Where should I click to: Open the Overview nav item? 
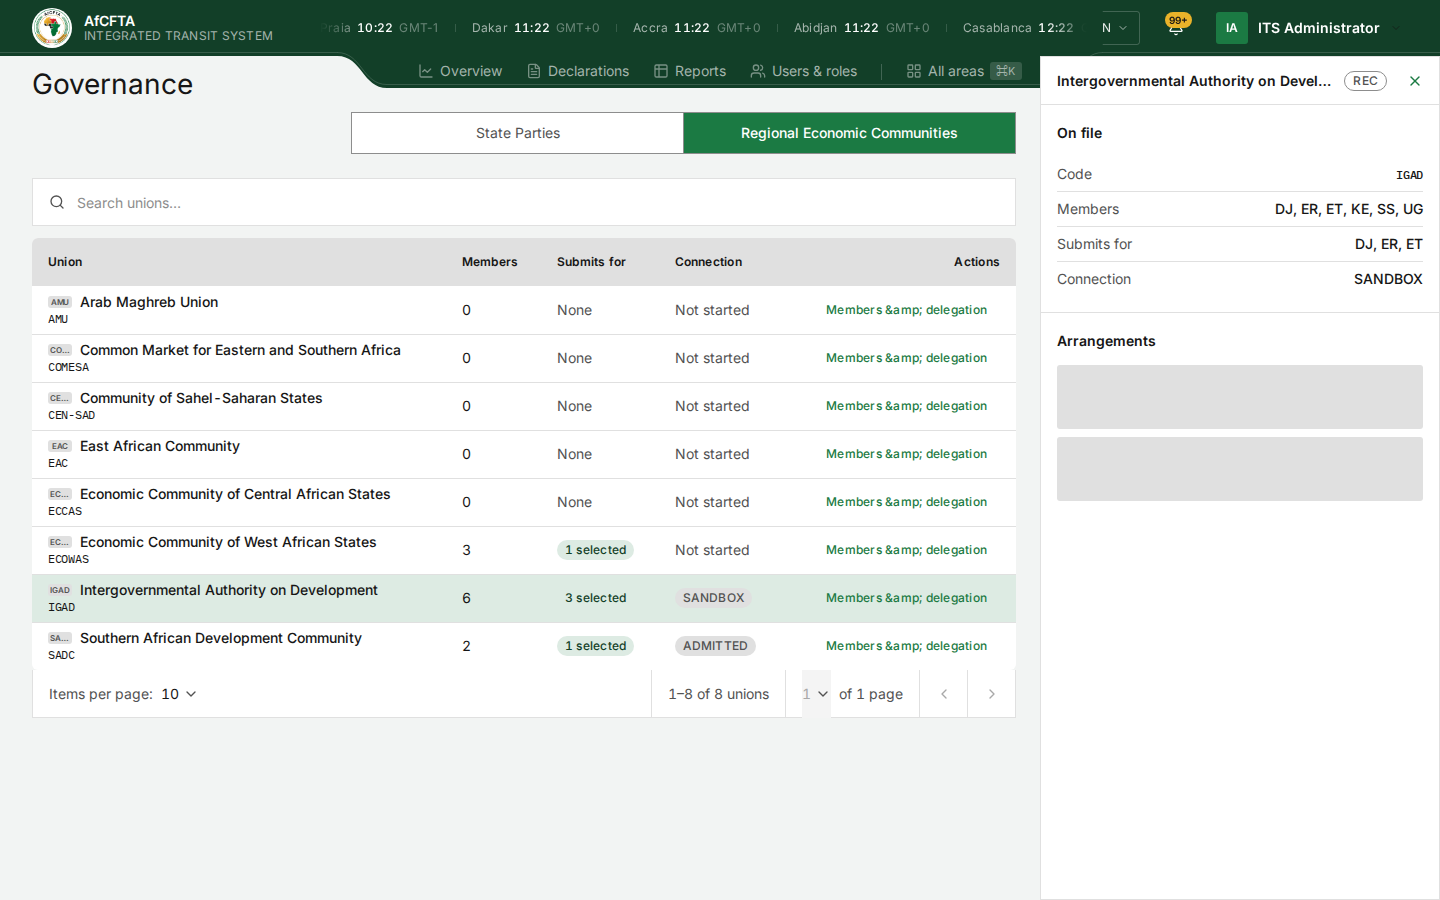point(461,71)
